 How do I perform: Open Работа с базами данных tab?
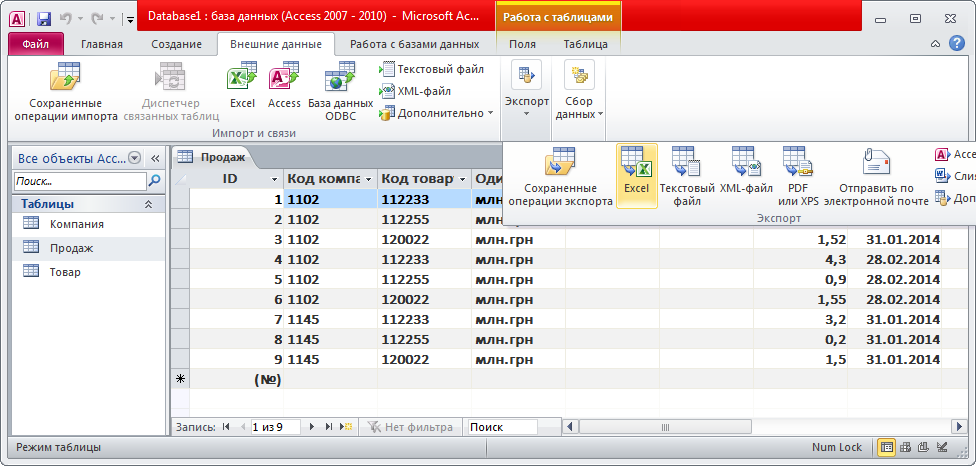[415, 44]
